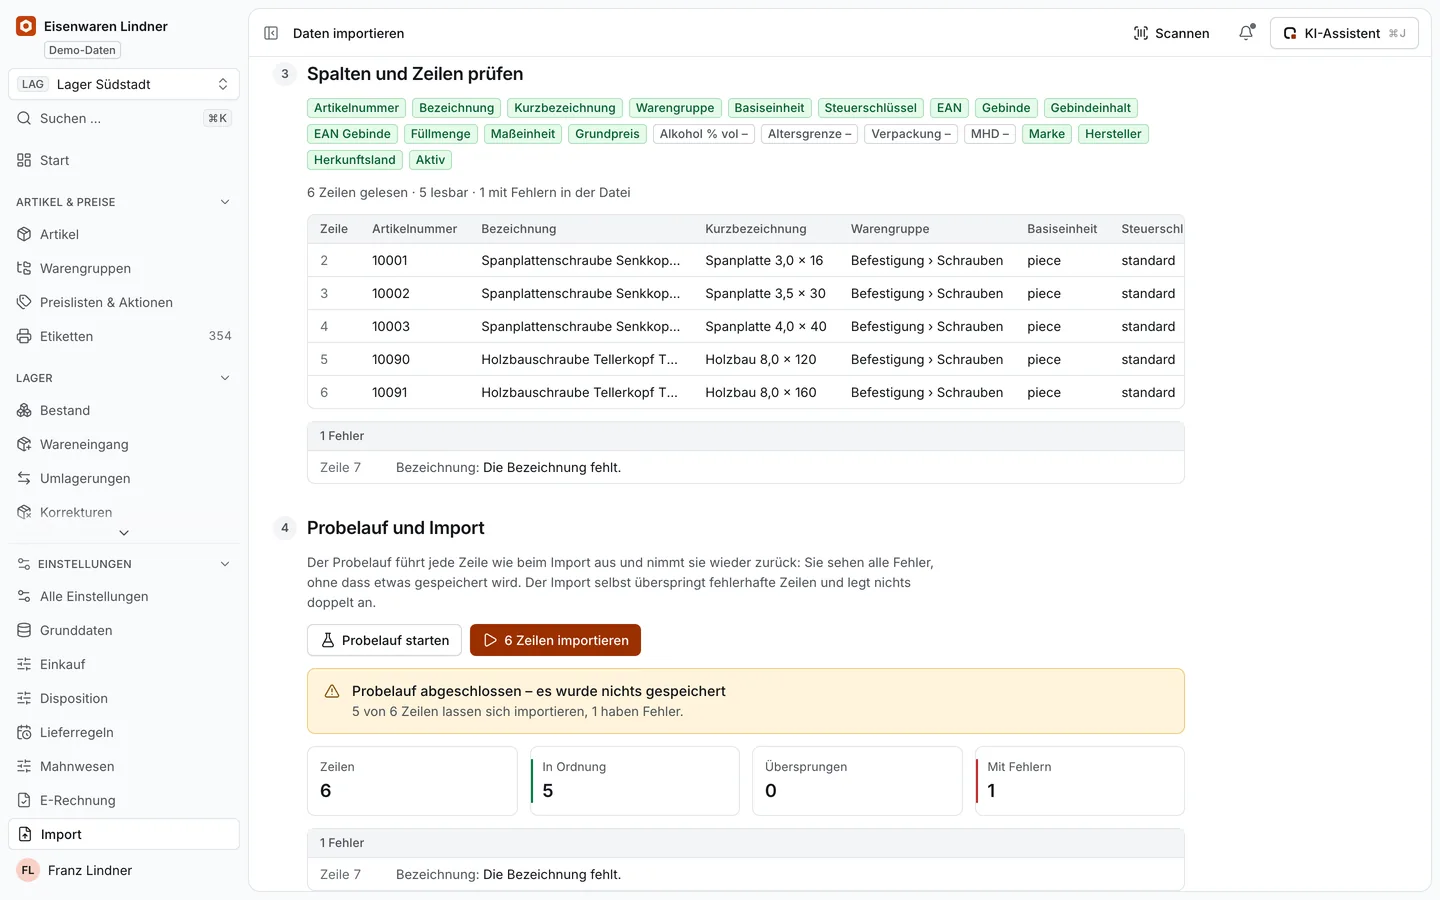Click the MHD unmapped column tag
Viewport: 1440px width, 900px height.
[990, 134]
